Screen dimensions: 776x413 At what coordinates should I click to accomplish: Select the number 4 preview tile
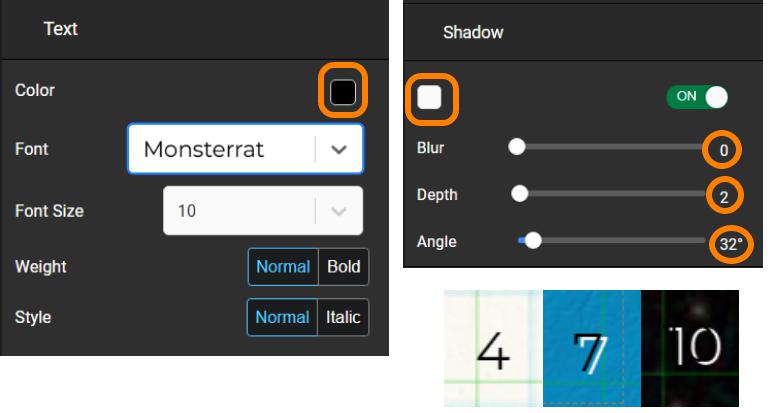(493, 348)
